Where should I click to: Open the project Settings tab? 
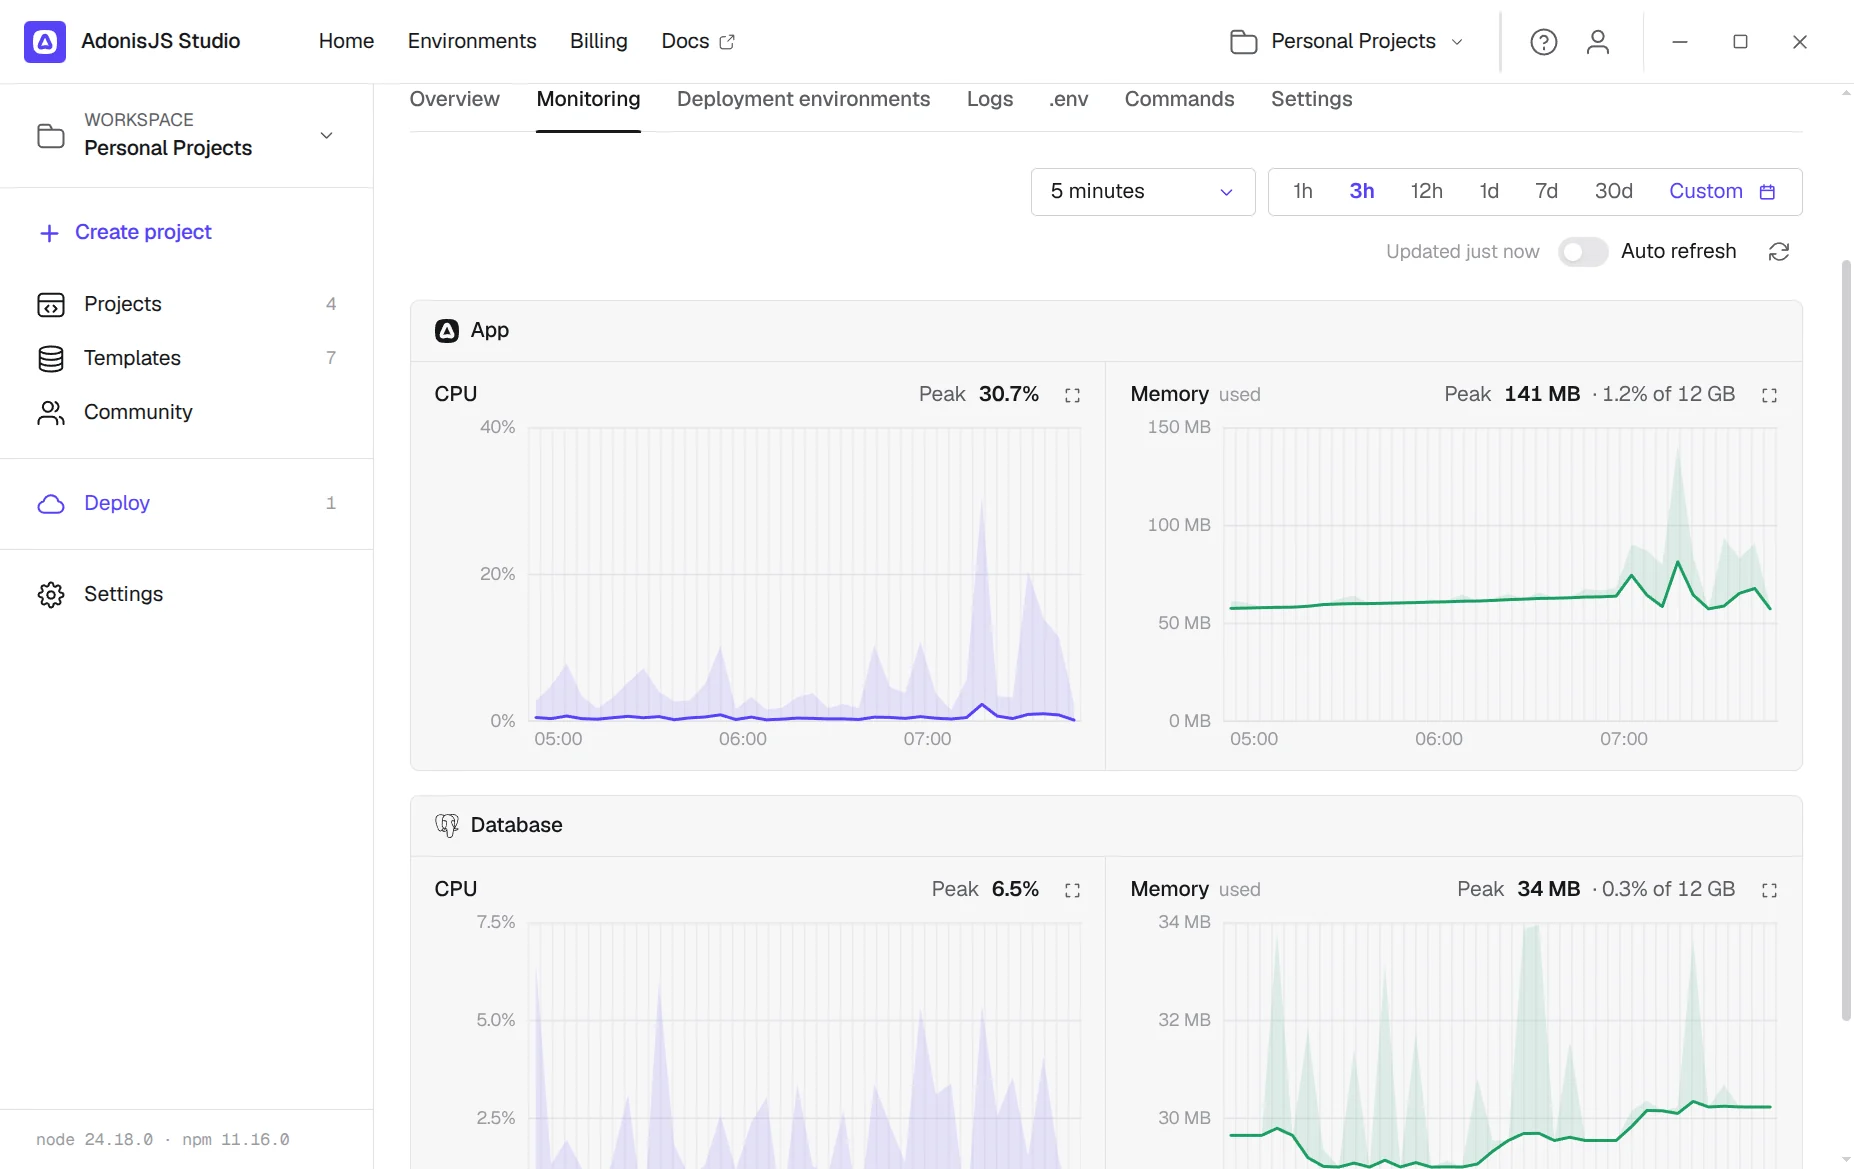point(1311,99)
